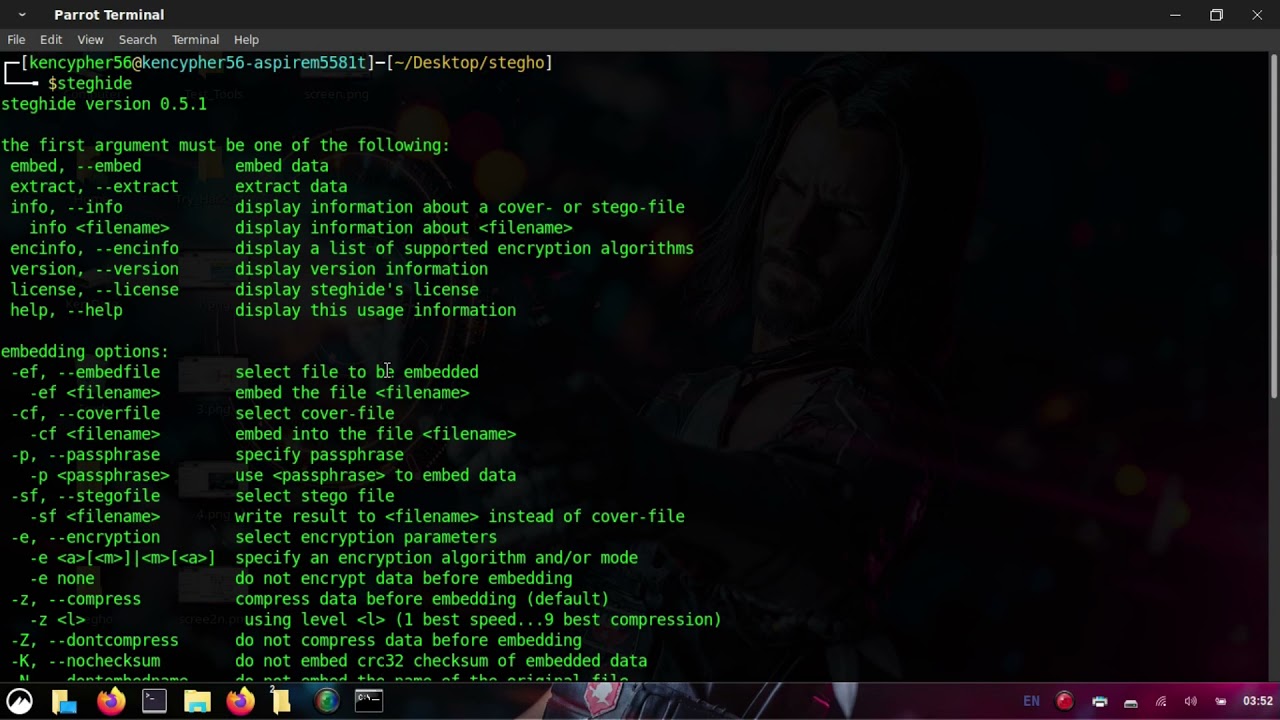Click the '-sf, --stegofile' option text
The width and height of the screenshot is (1280, 720).
tap(85, 496)
